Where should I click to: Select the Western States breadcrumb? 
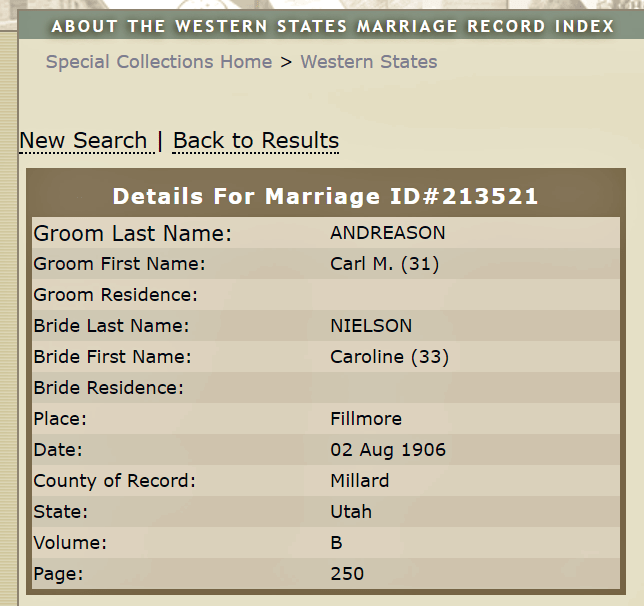tap(369, 62)
